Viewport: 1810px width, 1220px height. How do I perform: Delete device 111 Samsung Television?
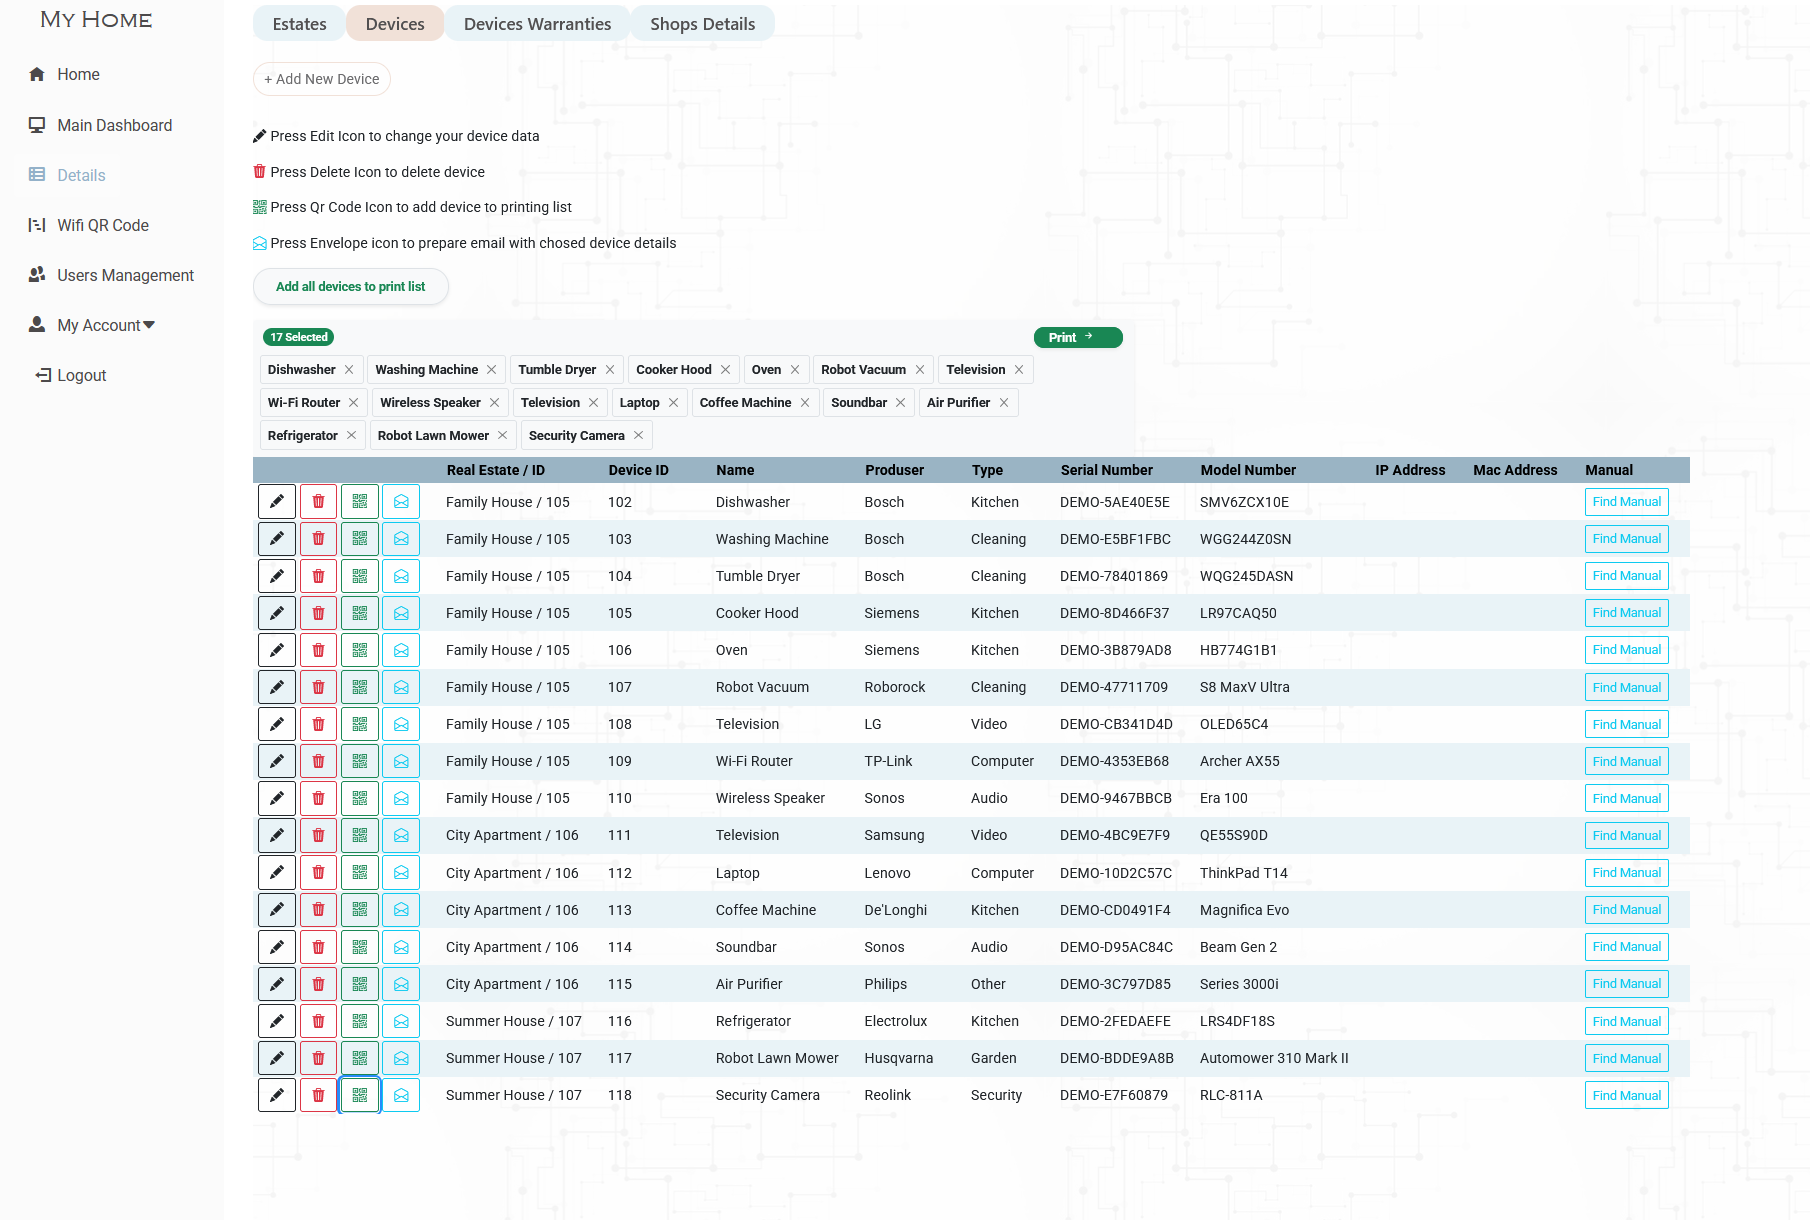(x=318, y=835)
